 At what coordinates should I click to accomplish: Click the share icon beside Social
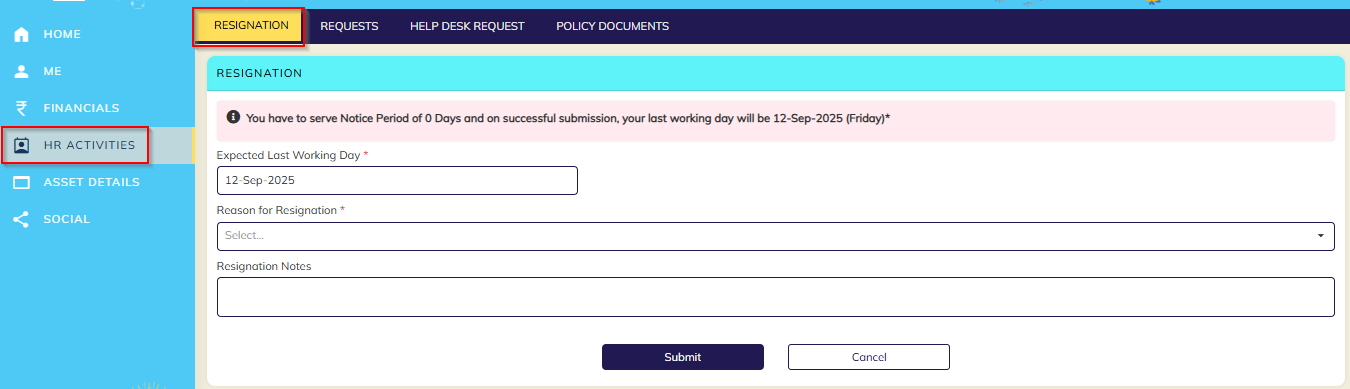pyautogui.click(x=21, y=219)
